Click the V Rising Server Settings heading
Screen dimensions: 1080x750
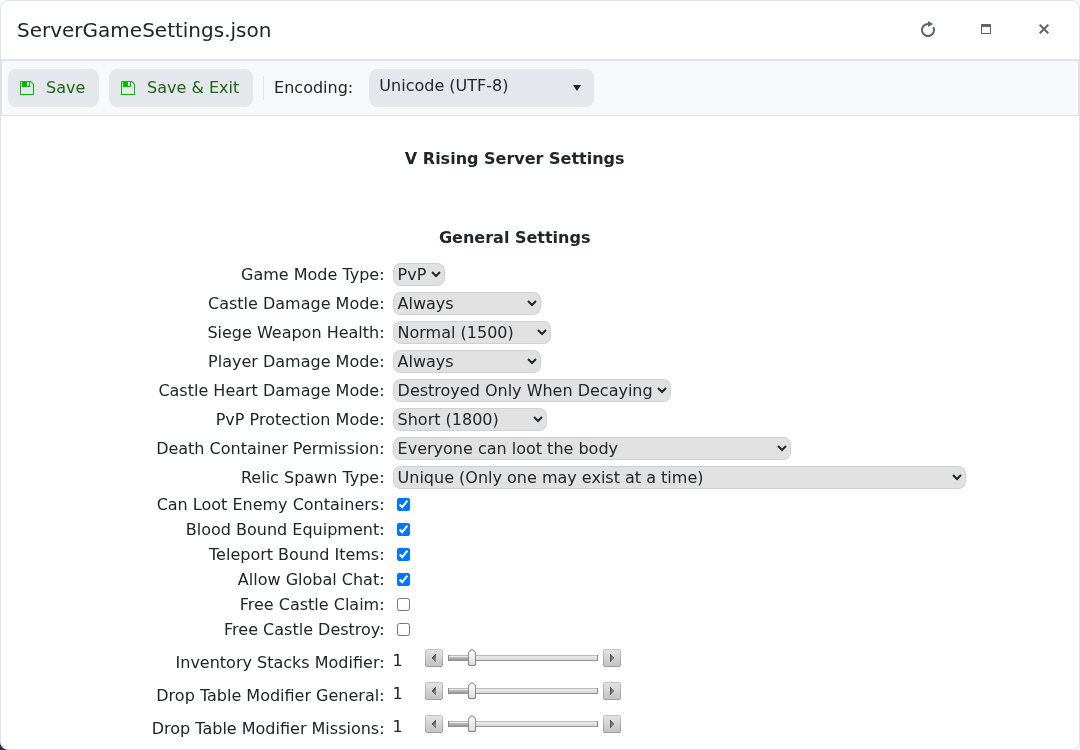(515, 158)
